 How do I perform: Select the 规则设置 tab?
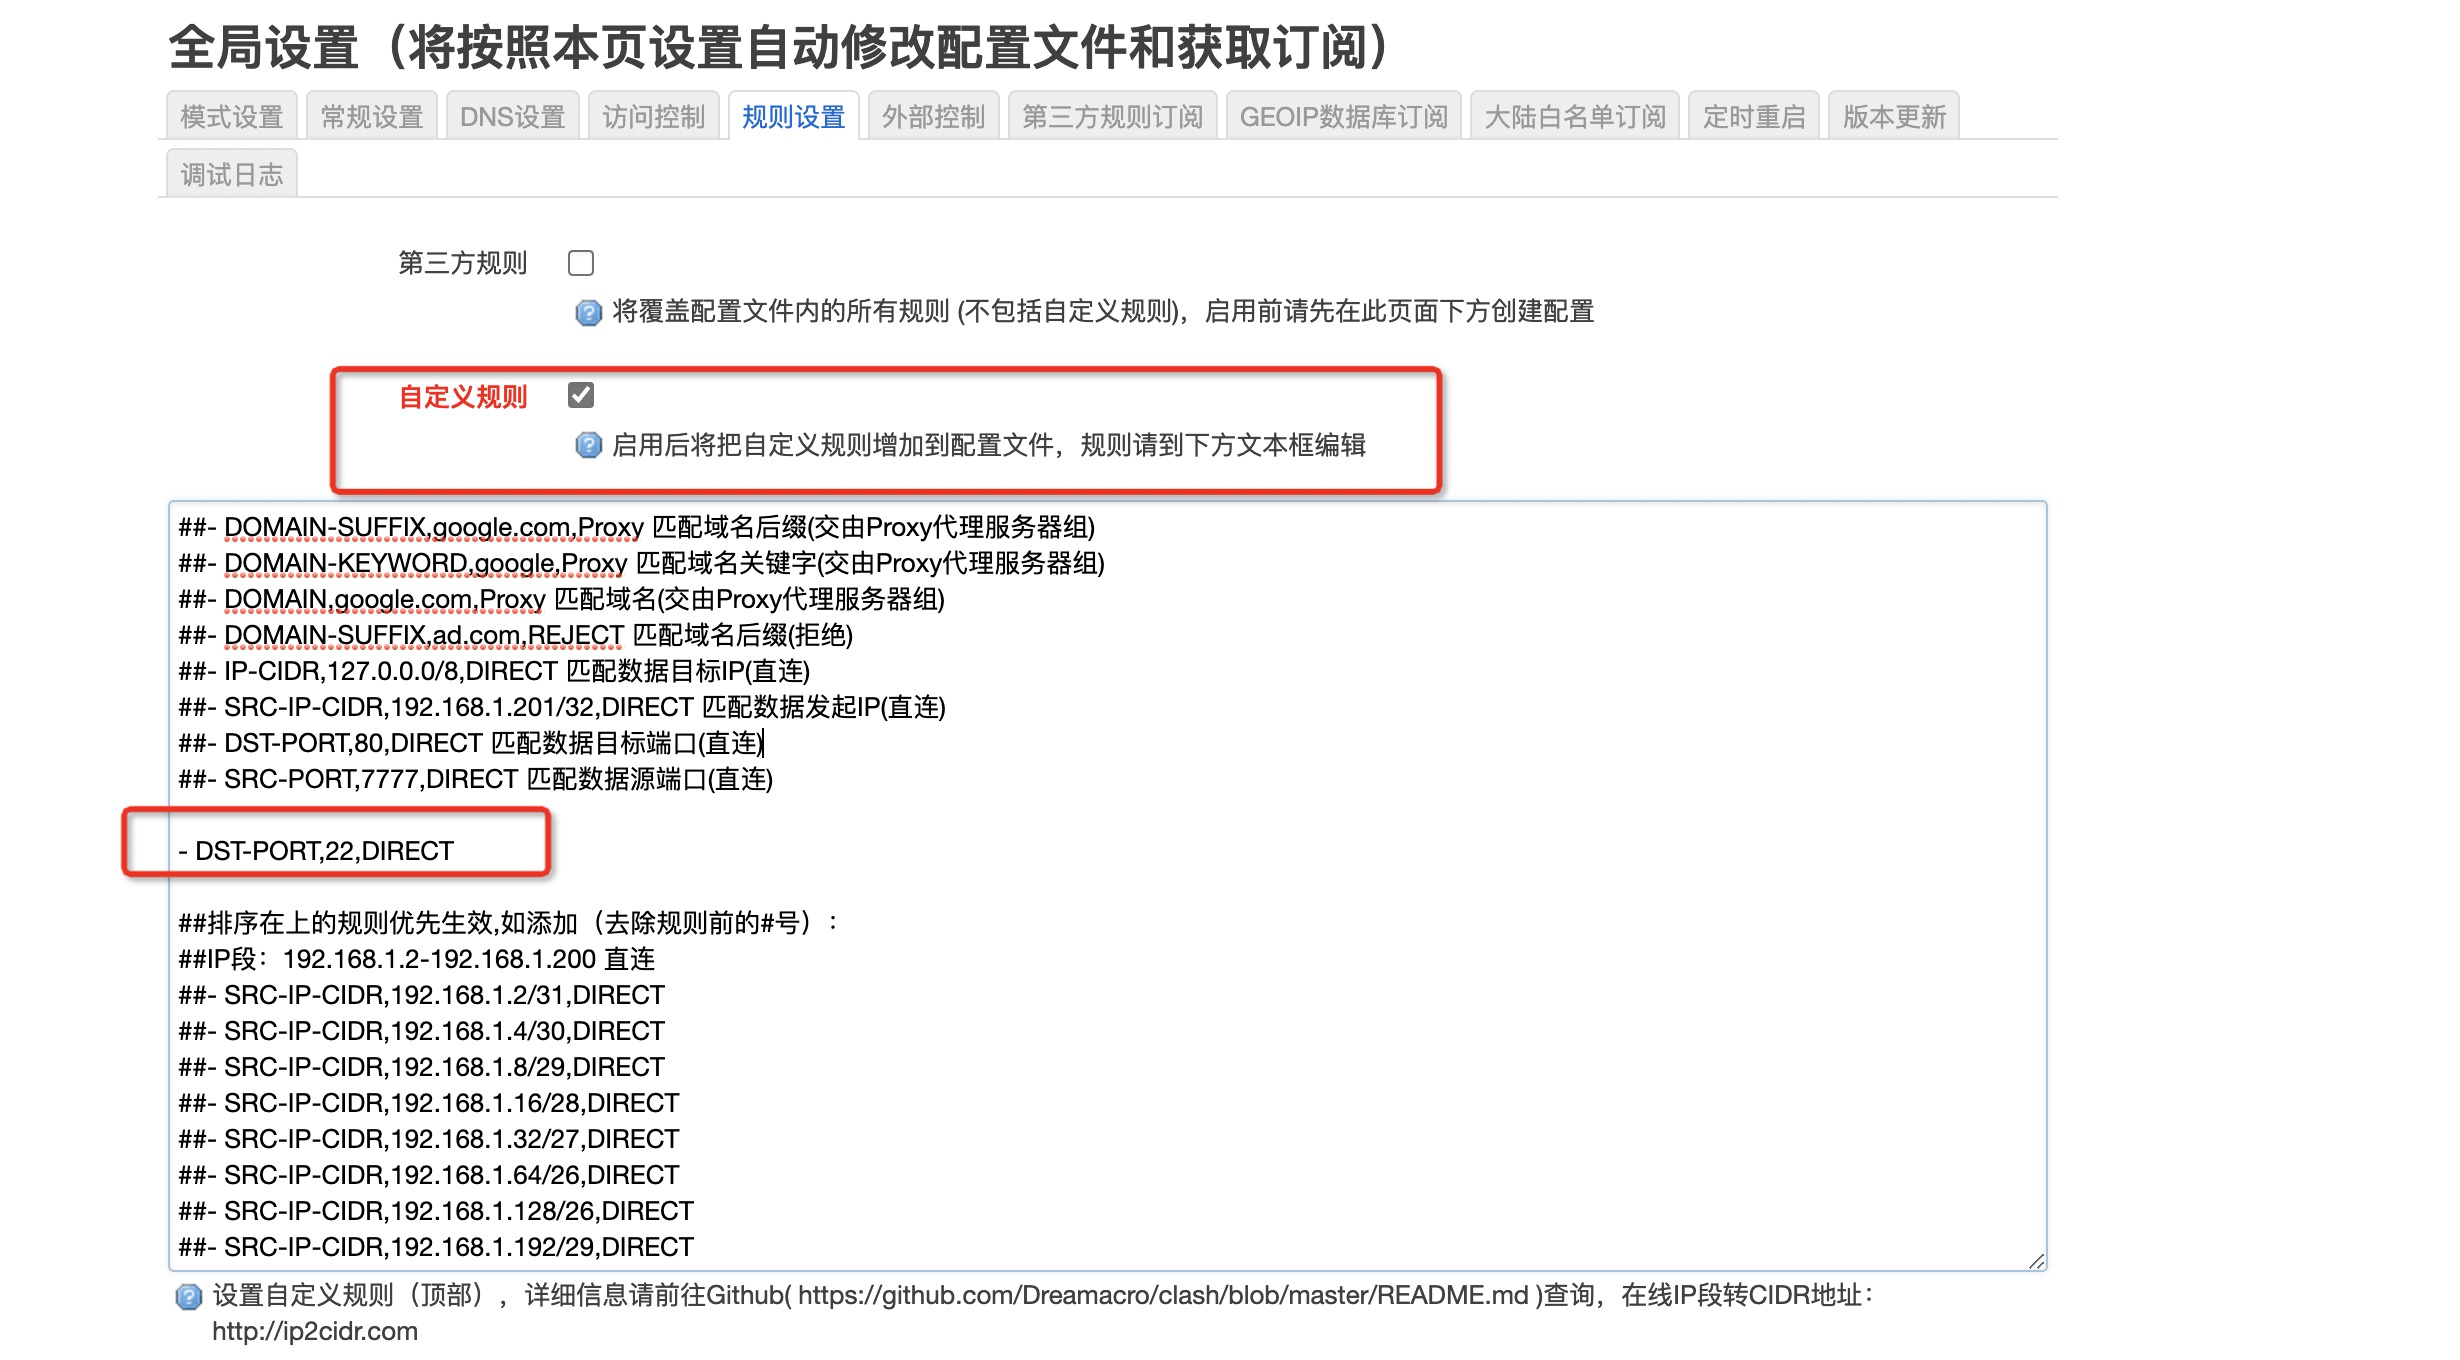(x=794, y=115)
